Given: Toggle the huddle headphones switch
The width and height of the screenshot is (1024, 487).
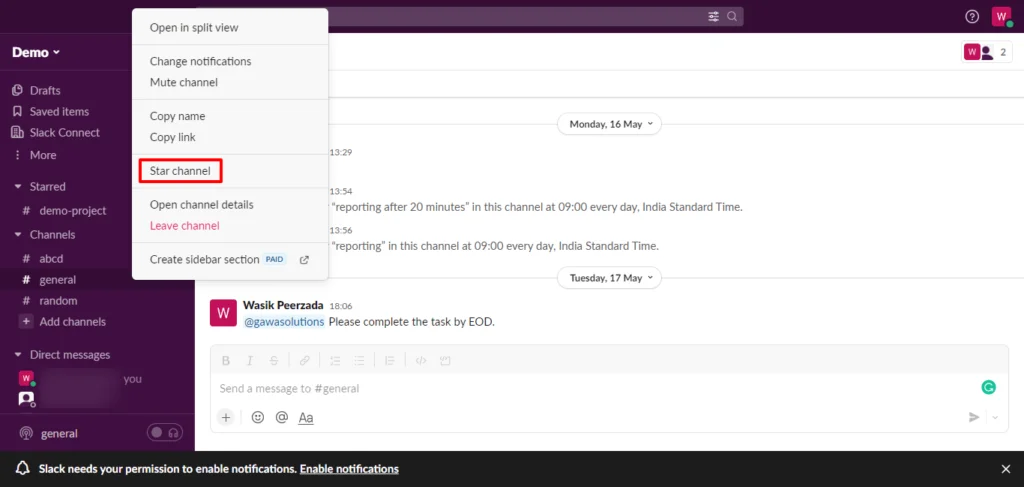Looking at the screenshot, I should [x=165, y=433].
